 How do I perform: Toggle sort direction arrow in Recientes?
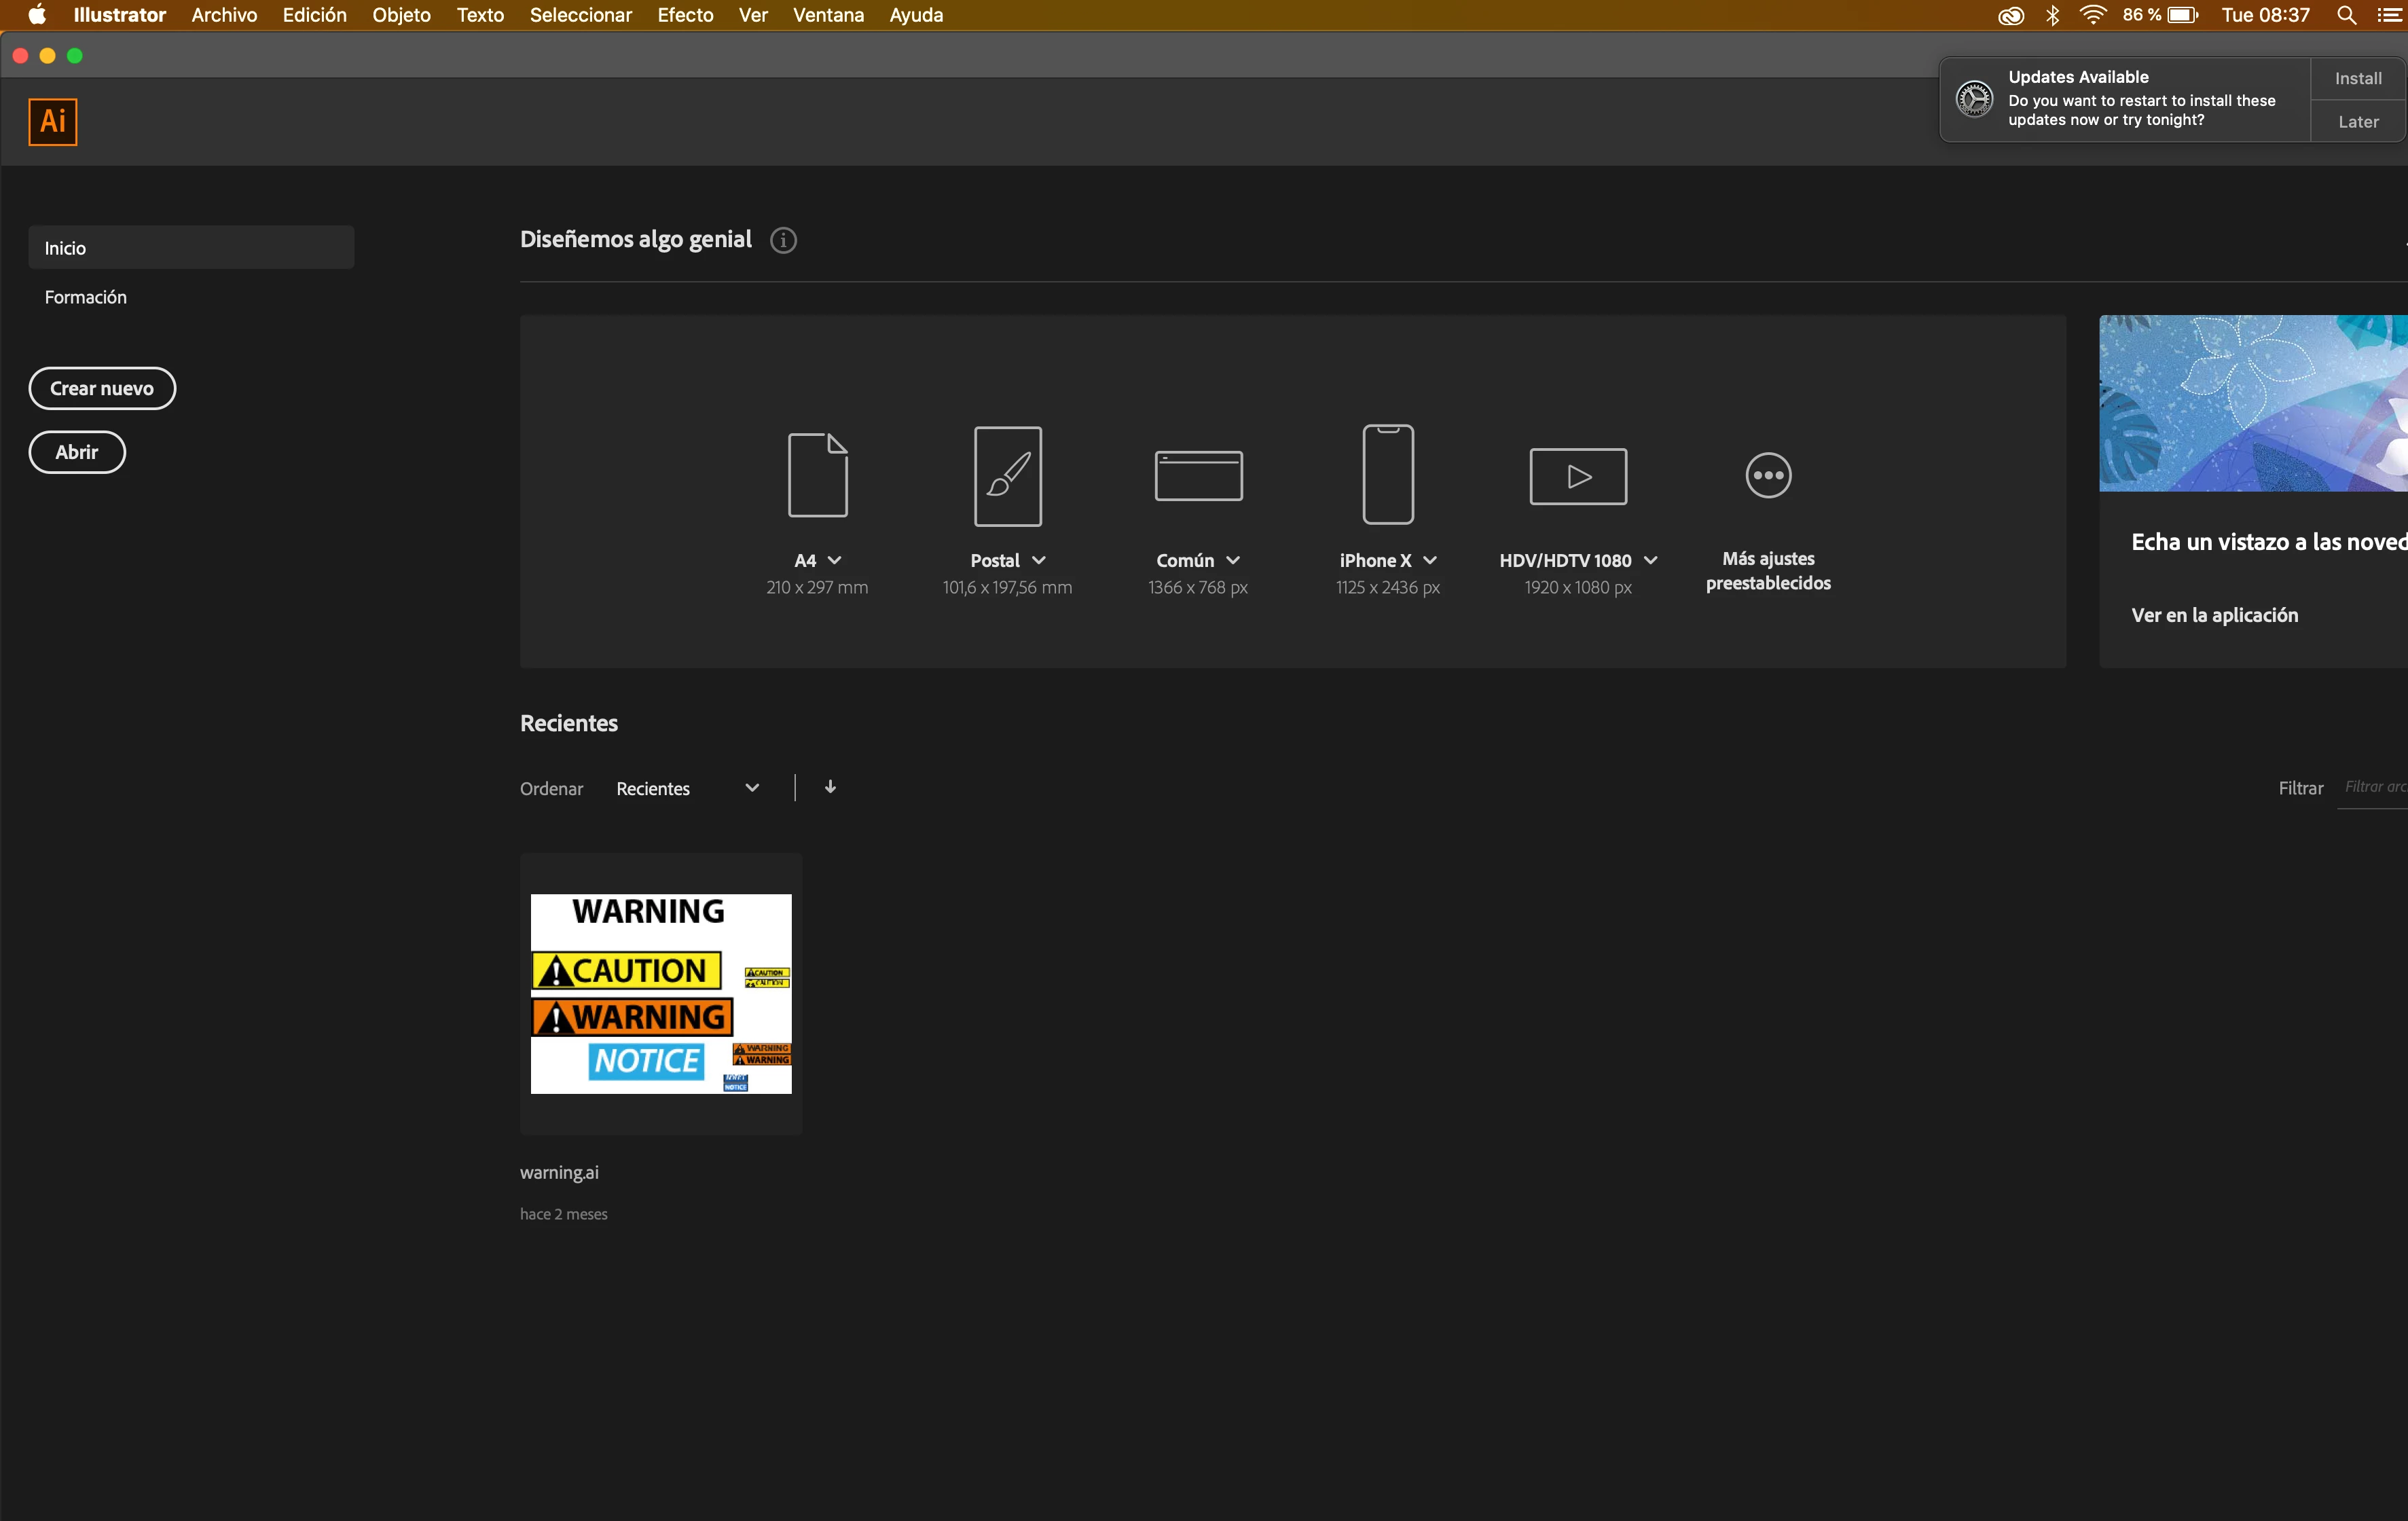(x=830, y=787)
